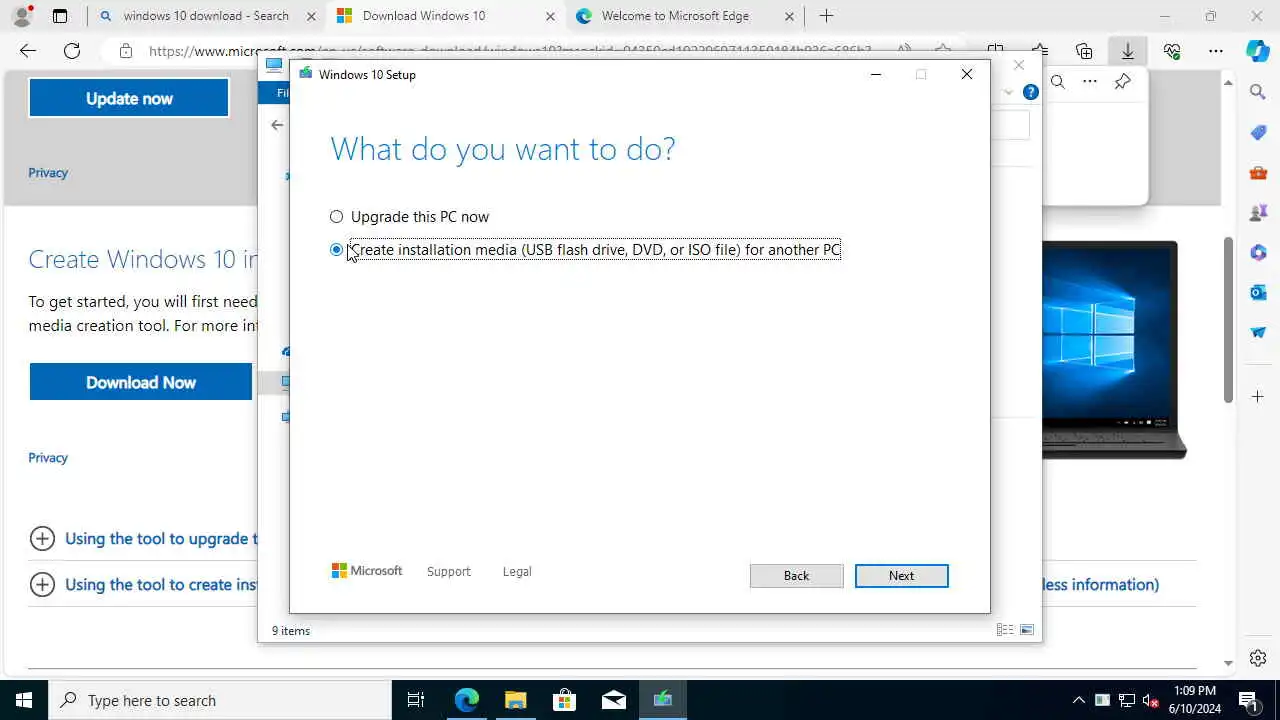The width and height of the screenshot is (1280, 720).
Task: Expand 'Using the tool to upgrade' section
Action: click(42, 539)
